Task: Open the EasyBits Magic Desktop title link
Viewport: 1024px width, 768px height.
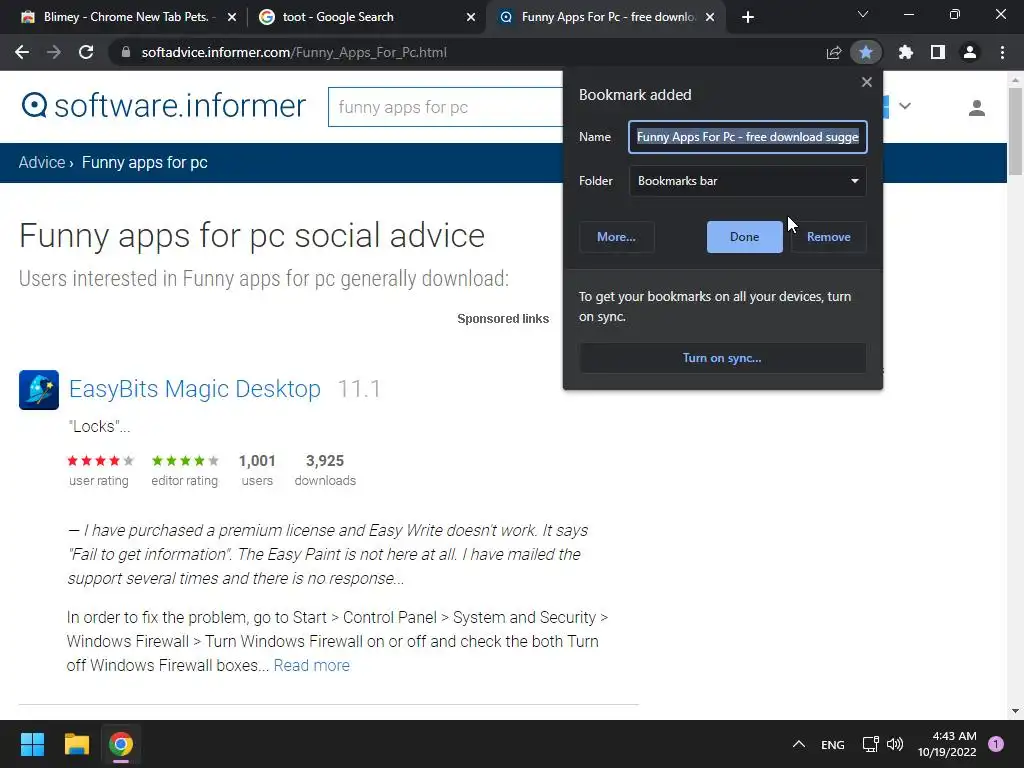Action: pos(195,389)
